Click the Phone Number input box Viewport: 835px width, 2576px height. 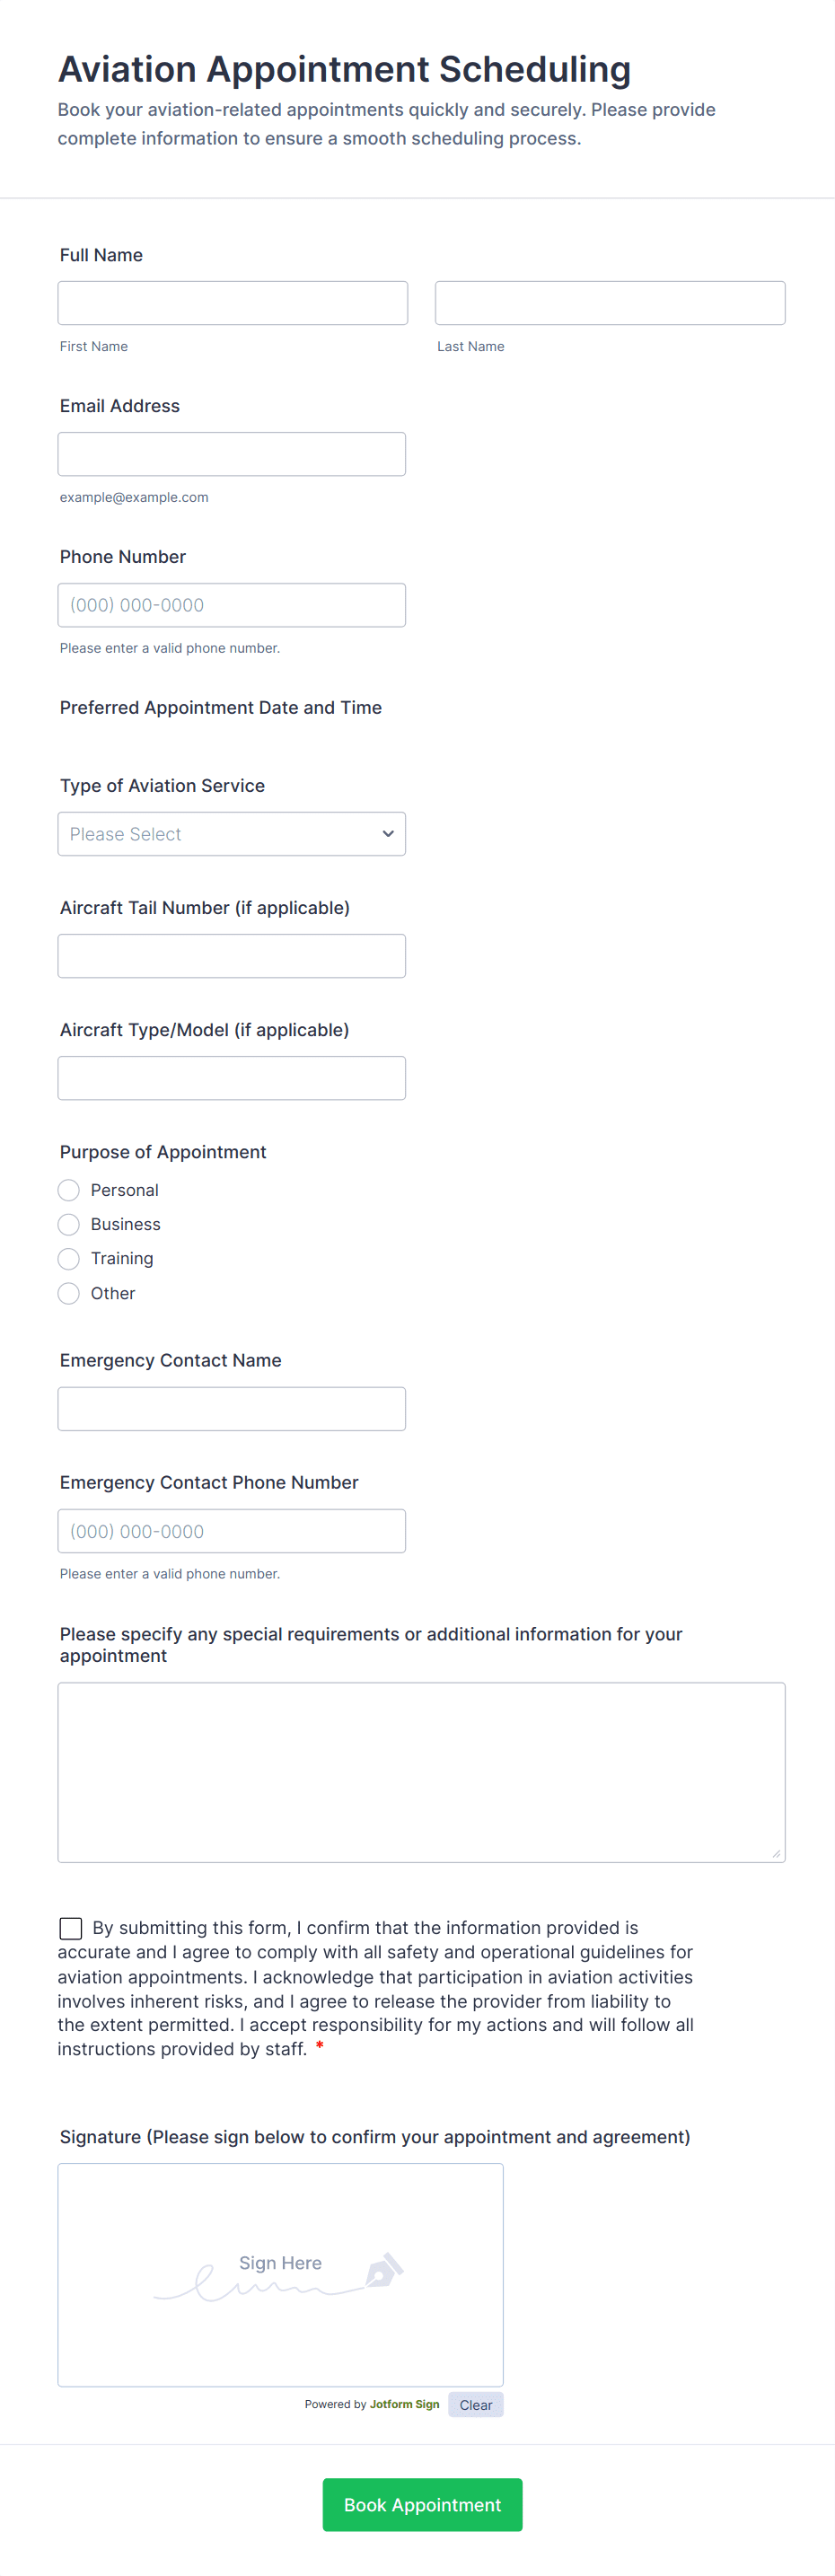pyautogui.click(x=231, y=605)
